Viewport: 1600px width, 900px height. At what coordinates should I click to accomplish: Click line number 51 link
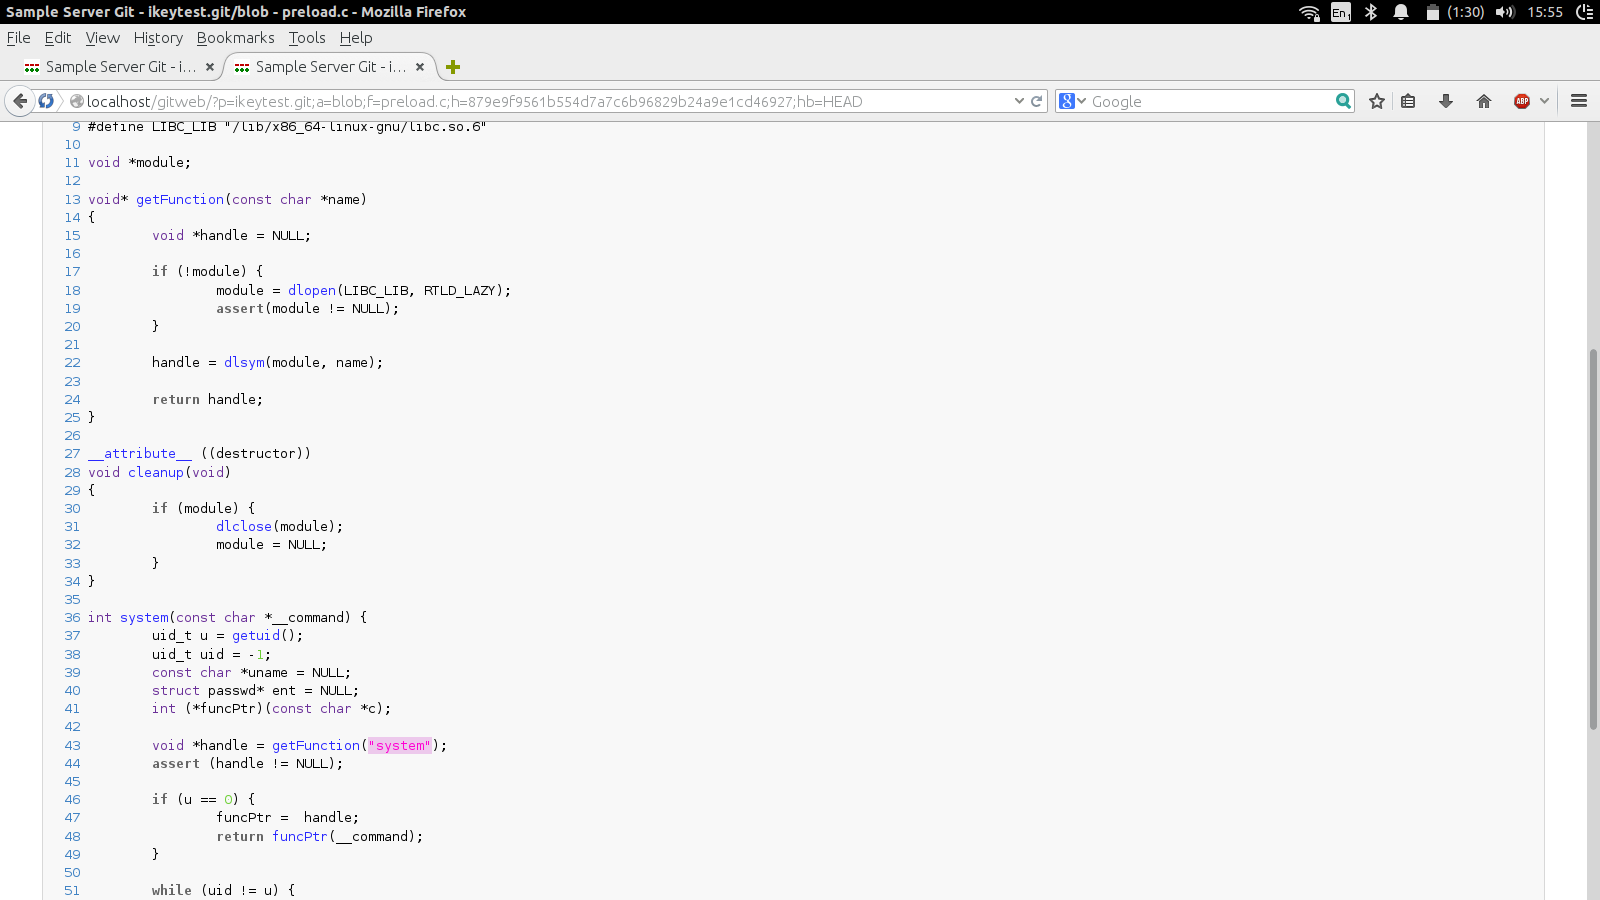(72, 890)
